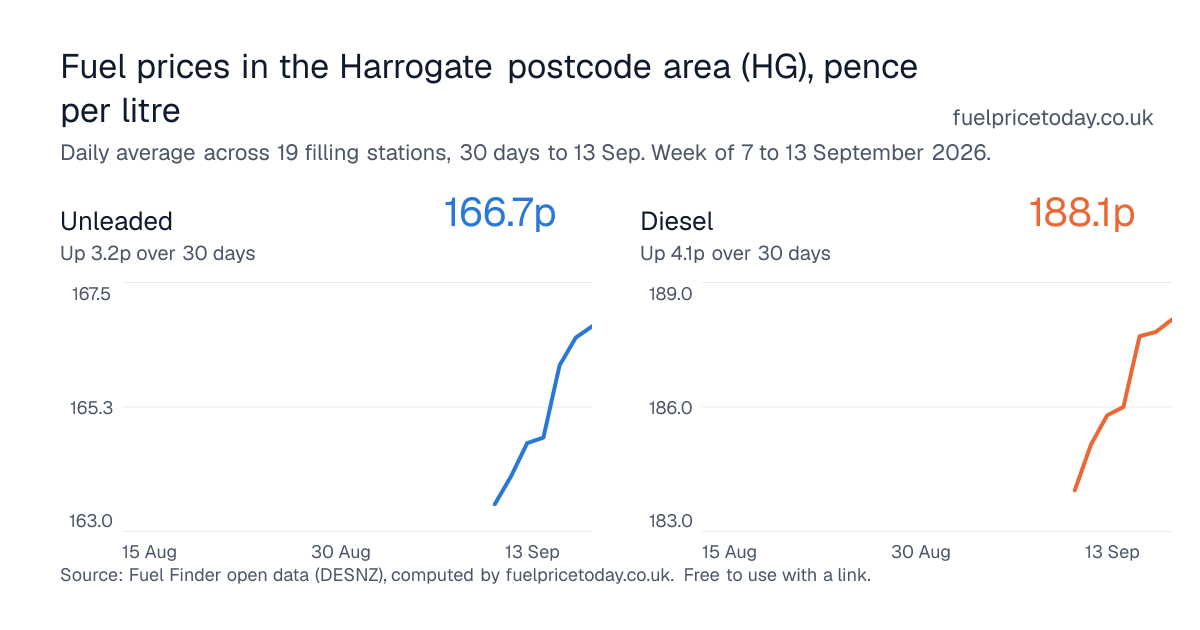Click the subtitle about 19 filling stations
This screenshot has height=630, width=1200.
[x=526, y=153]
